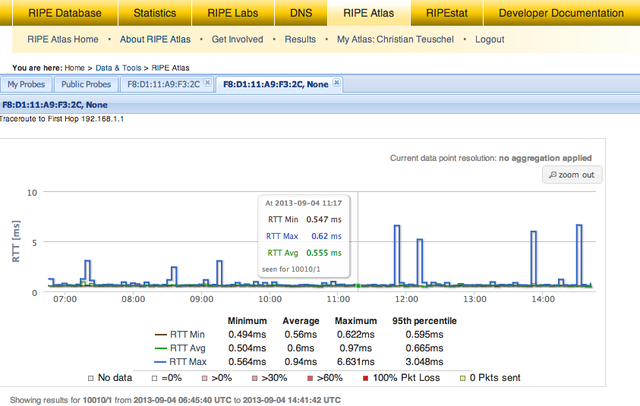Screen dimensions: 640x406
Task: Open Developer Documentation menu
Action: point(561,13)
